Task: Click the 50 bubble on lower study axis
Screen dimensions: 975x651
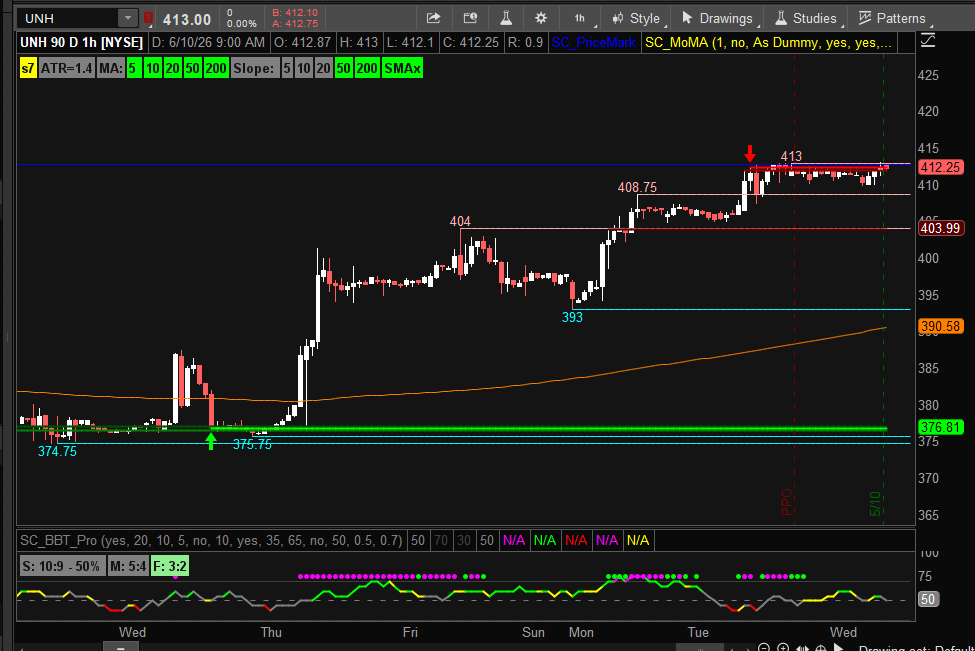Action: click(x=928, y=599)
